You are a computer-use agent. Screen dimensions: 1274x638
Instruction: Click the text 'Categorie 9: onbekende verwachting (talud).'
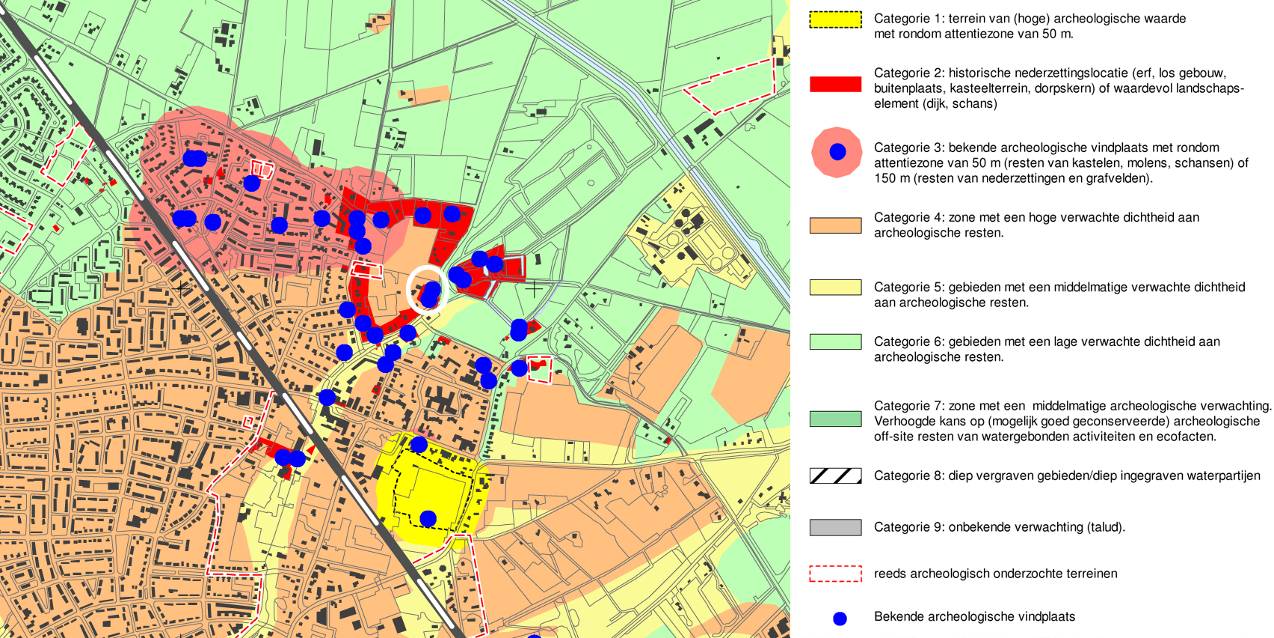(999, 527)
